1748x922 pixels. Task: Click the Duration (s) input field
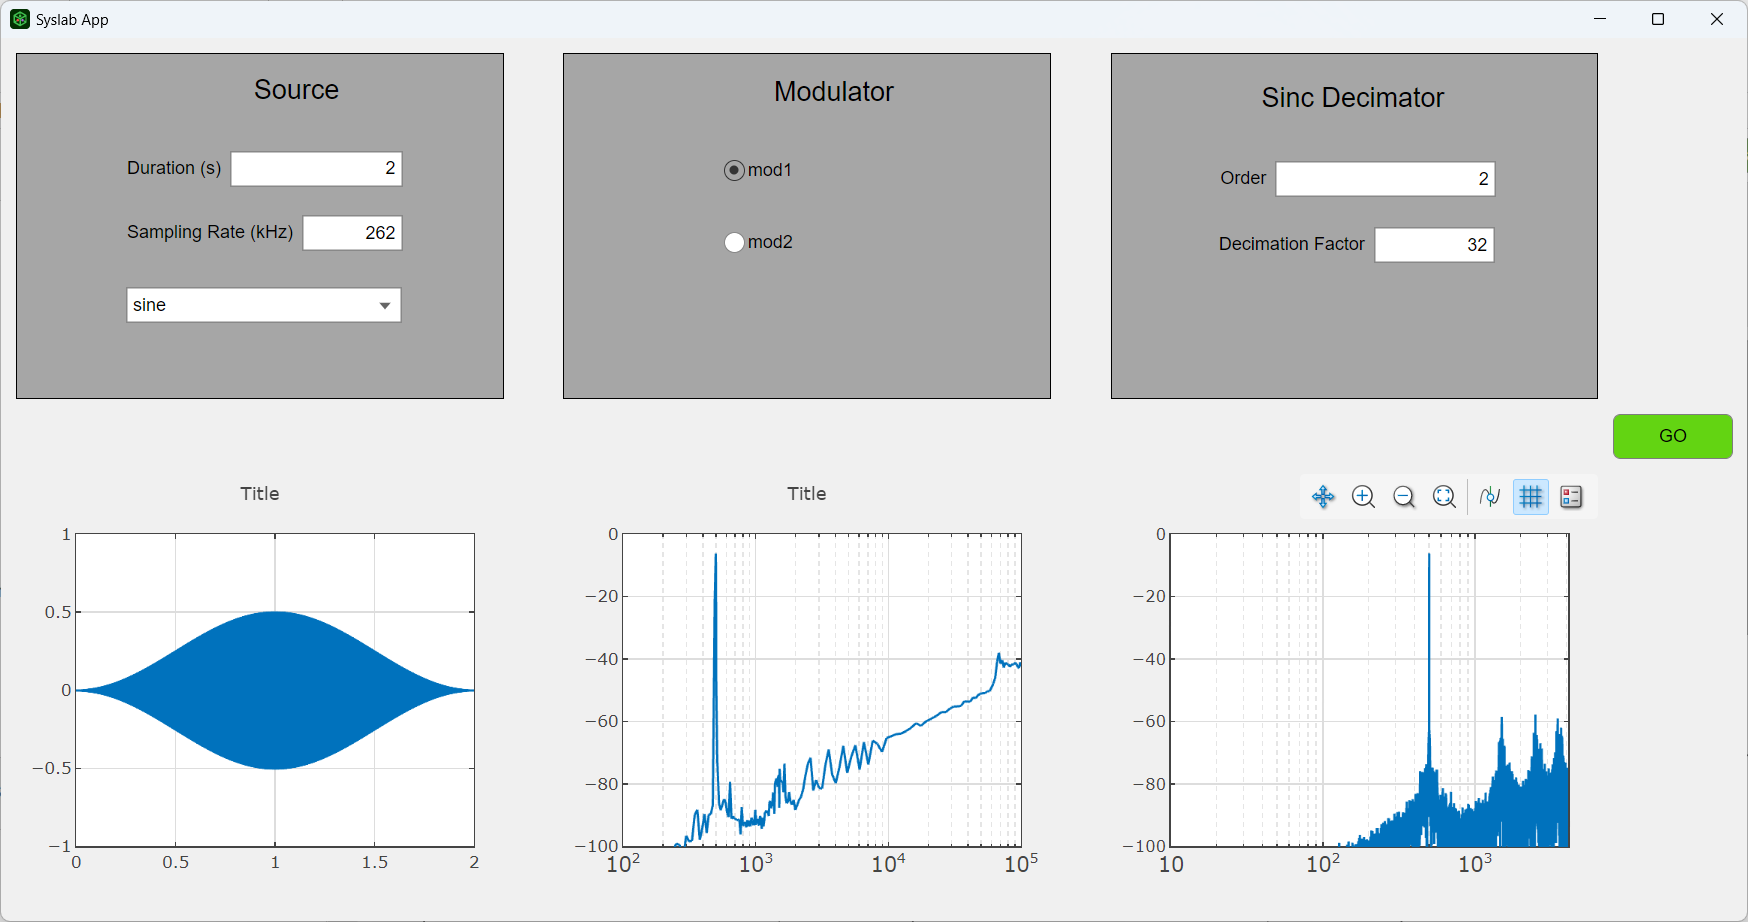click(x=316, y=169)
